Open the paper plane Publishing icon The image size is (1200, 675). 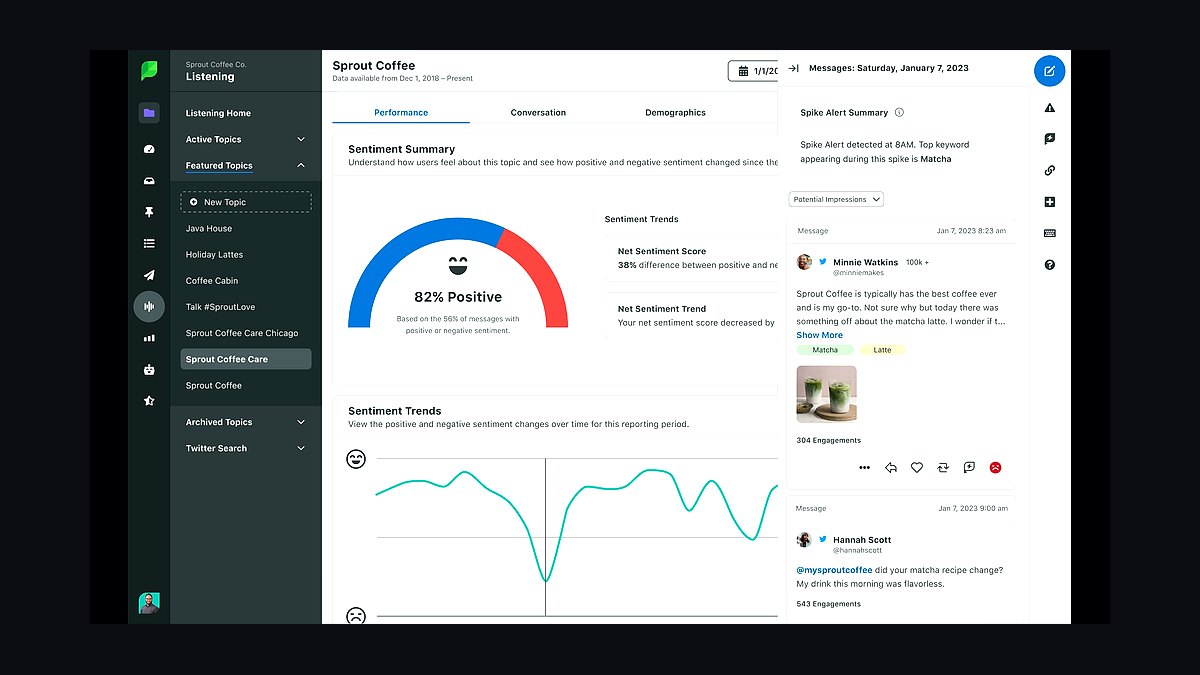click(x=149, y=275)
